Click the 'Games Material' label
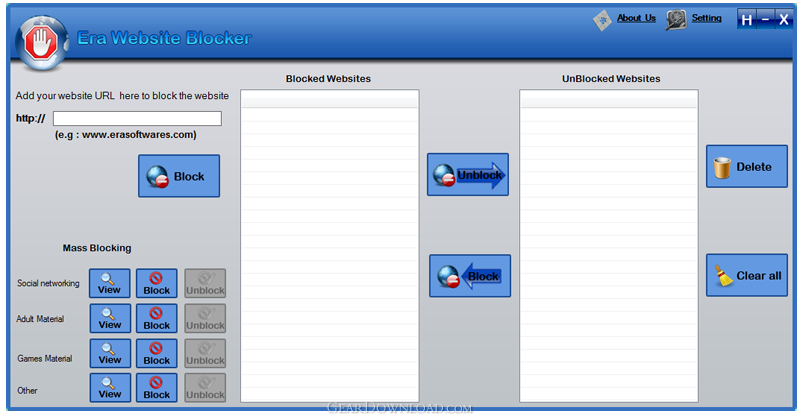 (x=45, y=359)
